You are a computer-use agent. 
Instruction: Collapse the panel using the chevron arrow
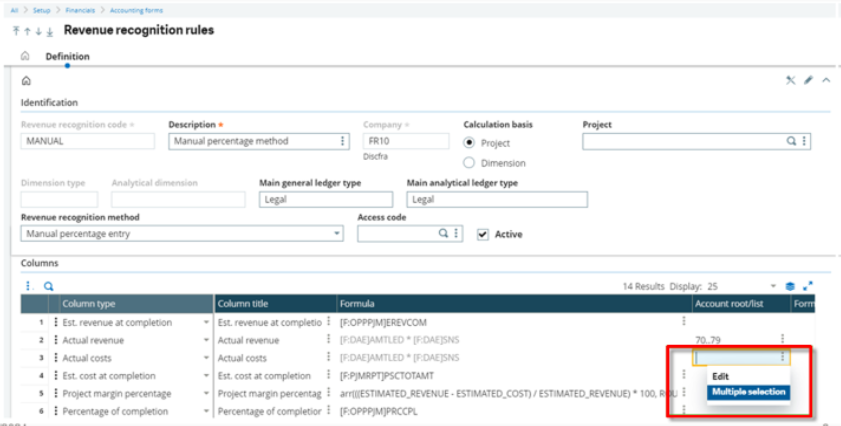tap(825, 81)
